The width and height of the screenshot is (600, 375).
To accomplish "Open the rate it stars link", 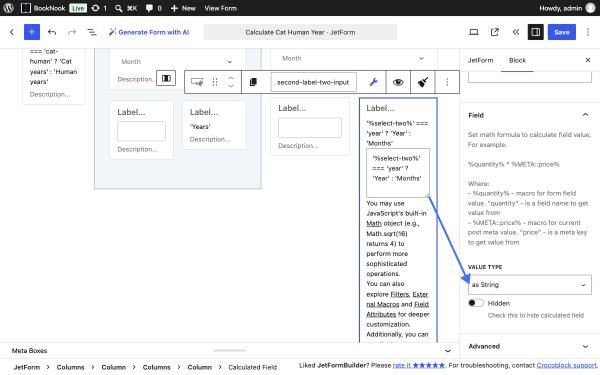I will pyautogui.click(x=419, y=365).
